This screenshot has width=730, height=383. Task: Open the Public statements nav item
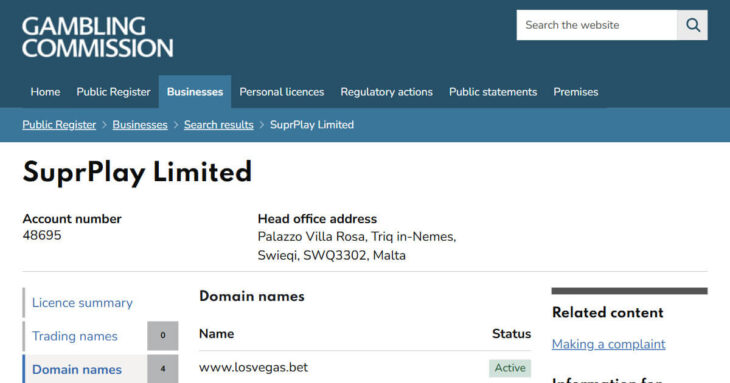[x=493, y=92]
